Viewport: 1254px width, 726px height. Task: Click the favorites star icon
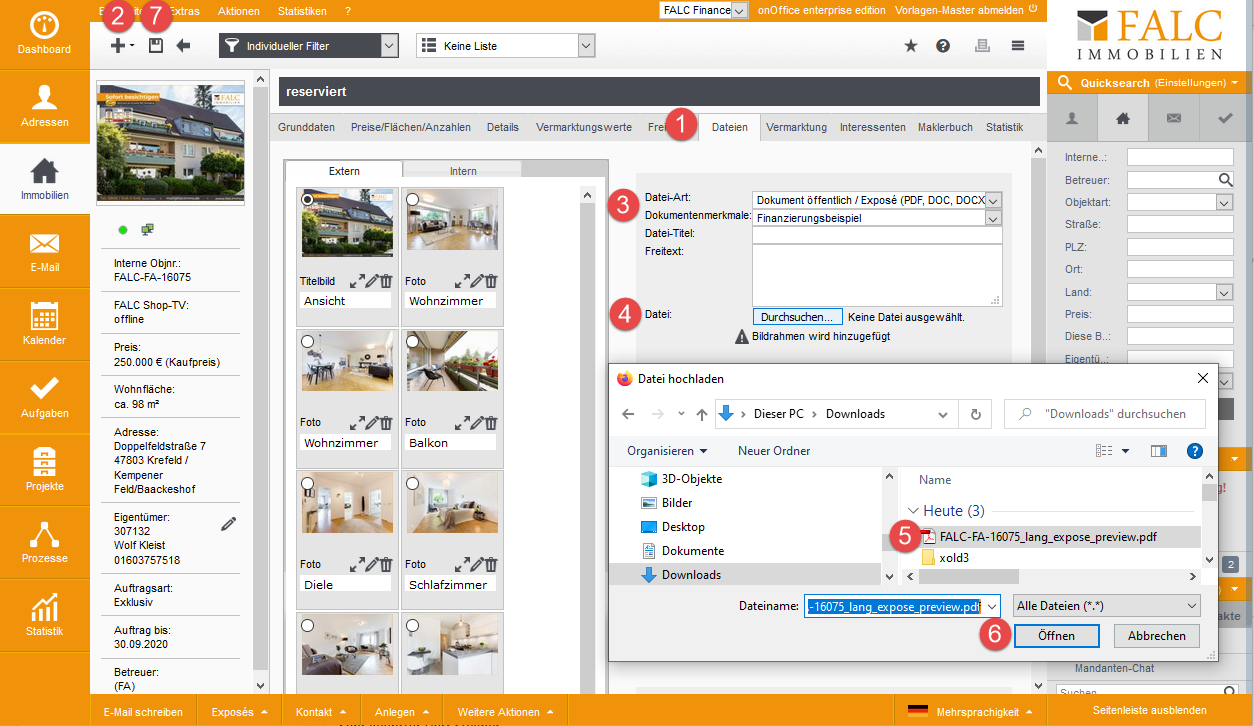[911, 46]
